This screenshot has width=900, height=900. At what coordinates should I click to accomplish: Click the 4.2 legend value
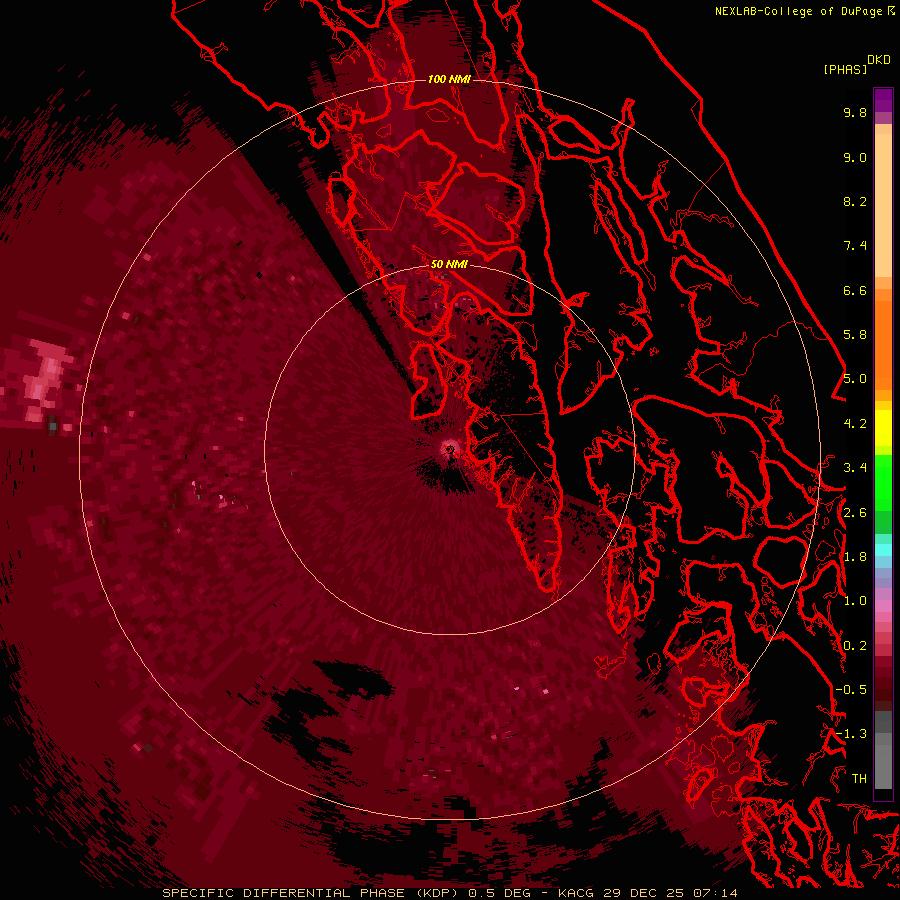855,424
